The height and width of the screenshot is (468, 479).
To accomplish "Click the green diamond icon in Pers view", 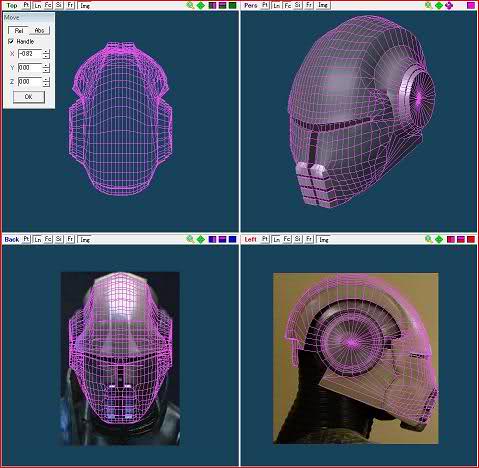I will coord(439,6).
